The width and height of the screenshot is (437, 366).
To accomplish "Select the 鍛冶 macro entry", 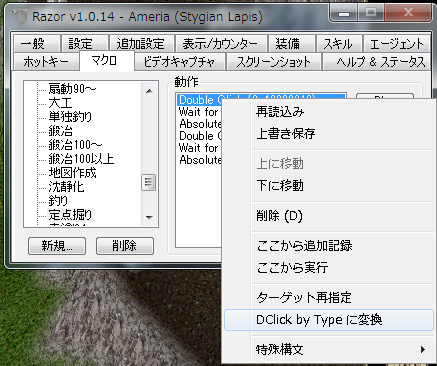I will pyautogui.click(x=60, y=131).
